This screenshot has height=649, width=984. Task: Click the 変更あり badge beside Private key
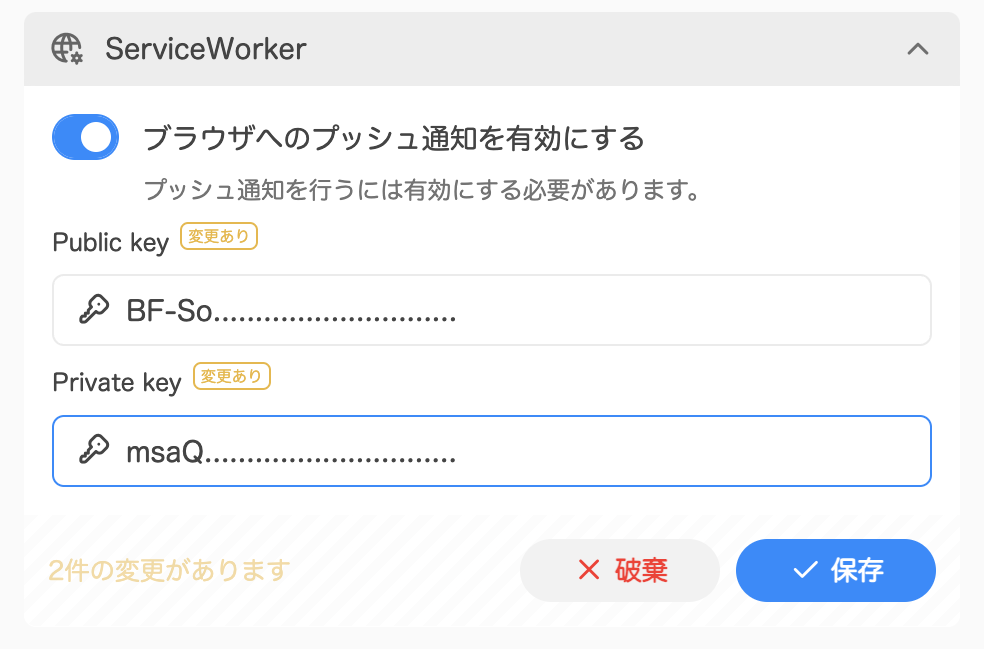[232, 376]
